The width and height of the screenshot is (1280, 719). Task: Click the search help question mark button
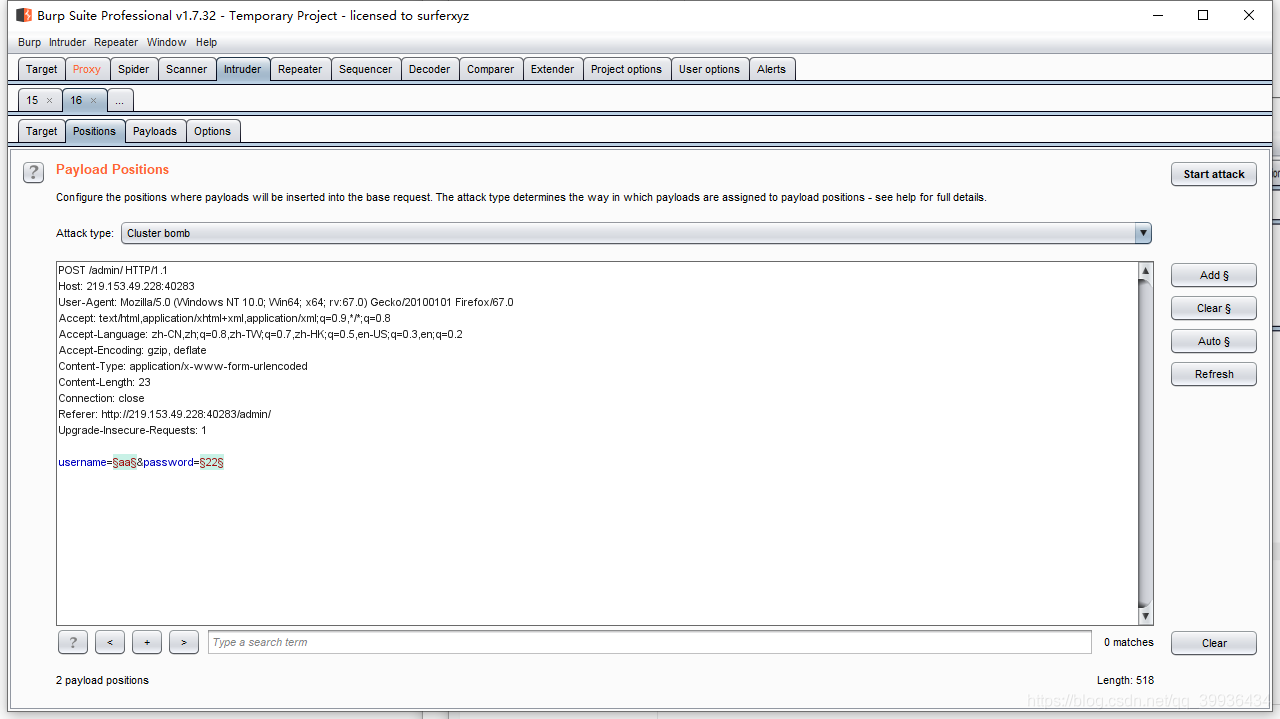coord(73,642)
